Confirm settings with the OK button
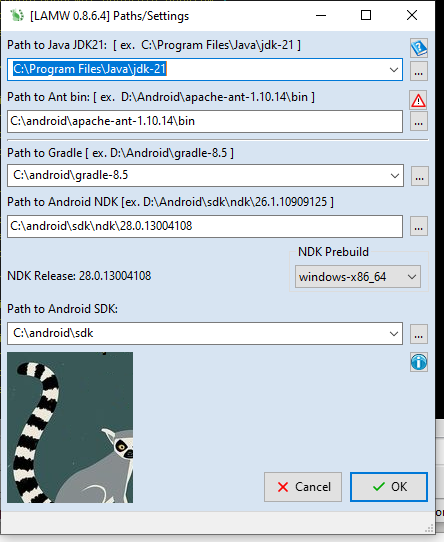 pyautogui.click(x=389, y=487)
